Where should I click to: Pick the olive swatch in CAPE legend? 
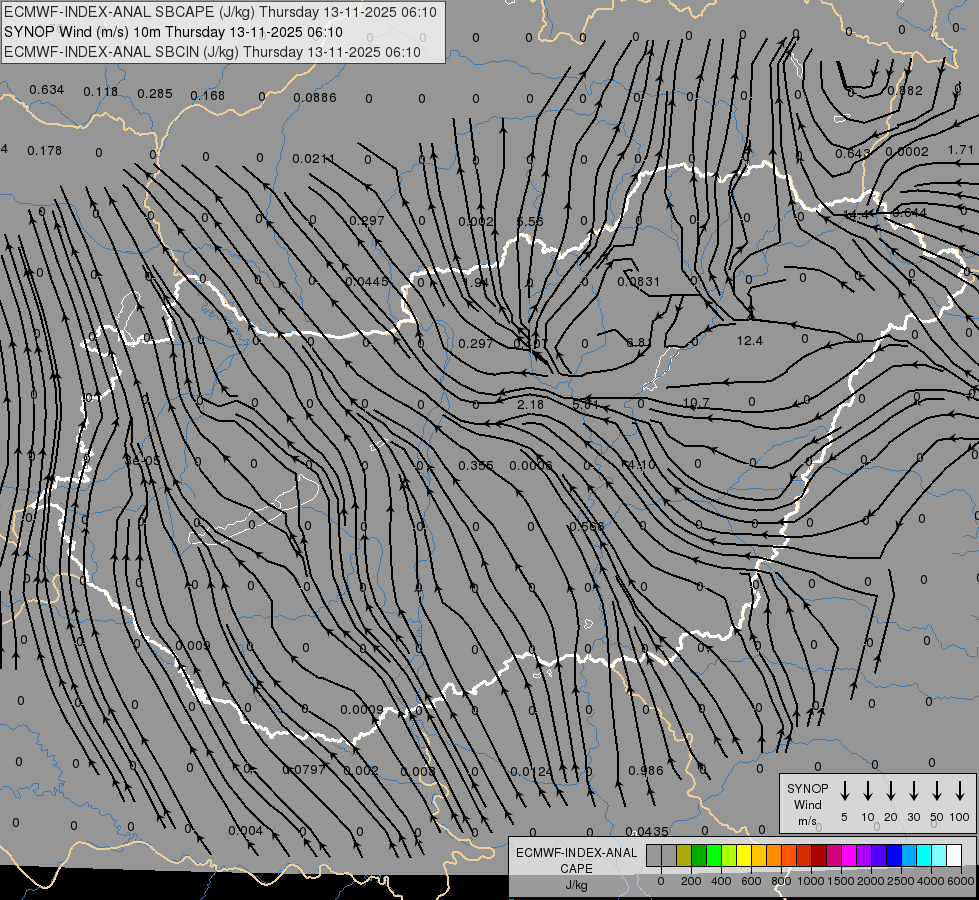click(x=684, y=855)
